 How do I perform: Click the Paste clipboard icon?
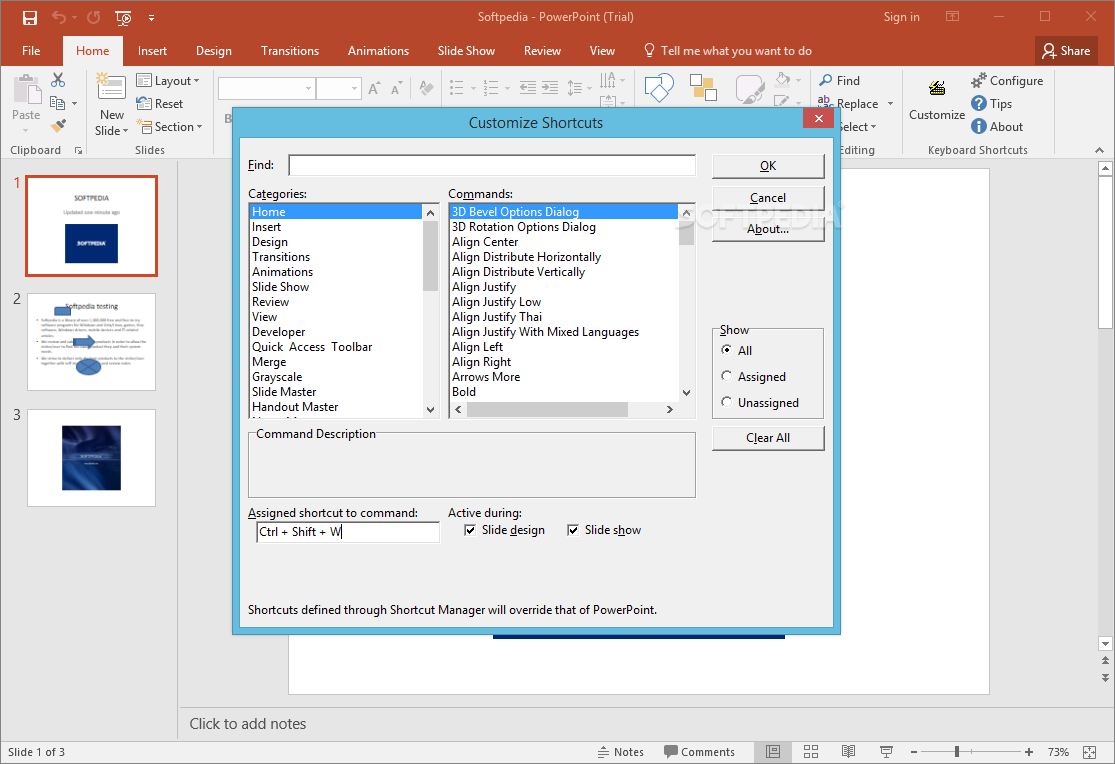(26, 89)
